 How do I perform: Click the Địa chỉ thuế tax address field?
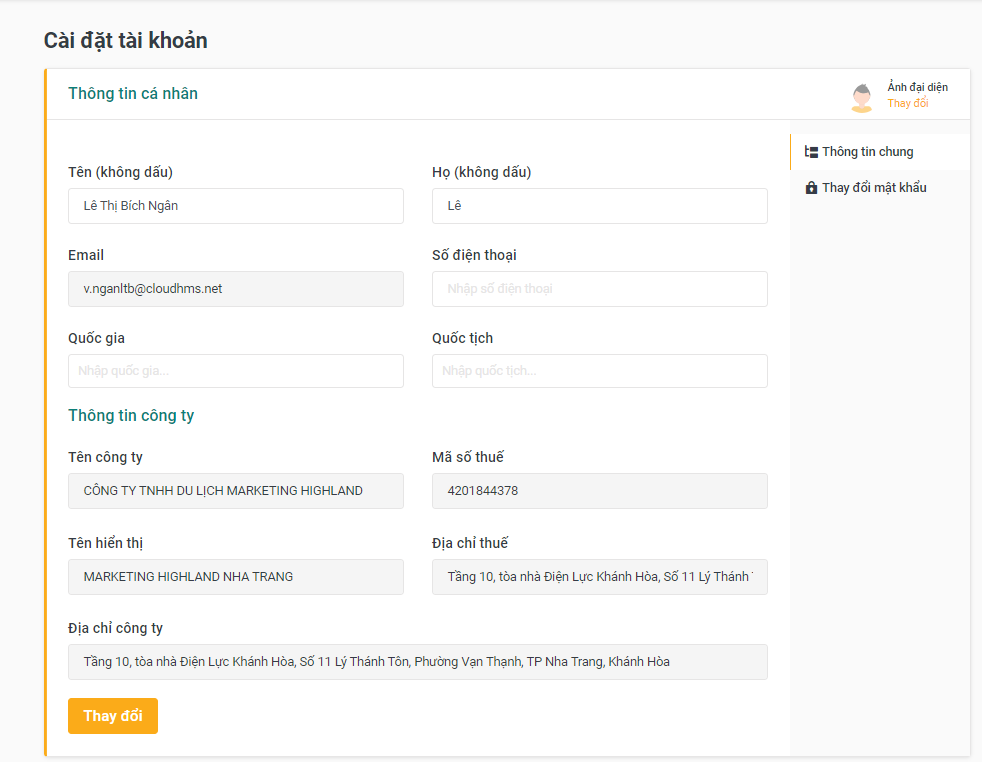tap(600, 577)
